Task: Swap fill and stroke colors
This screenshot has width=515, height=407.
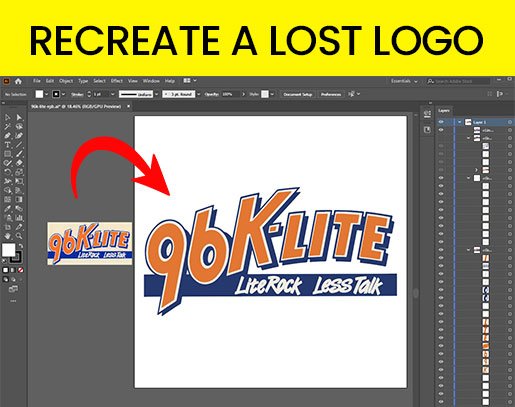Action: [x=21, y=246]
